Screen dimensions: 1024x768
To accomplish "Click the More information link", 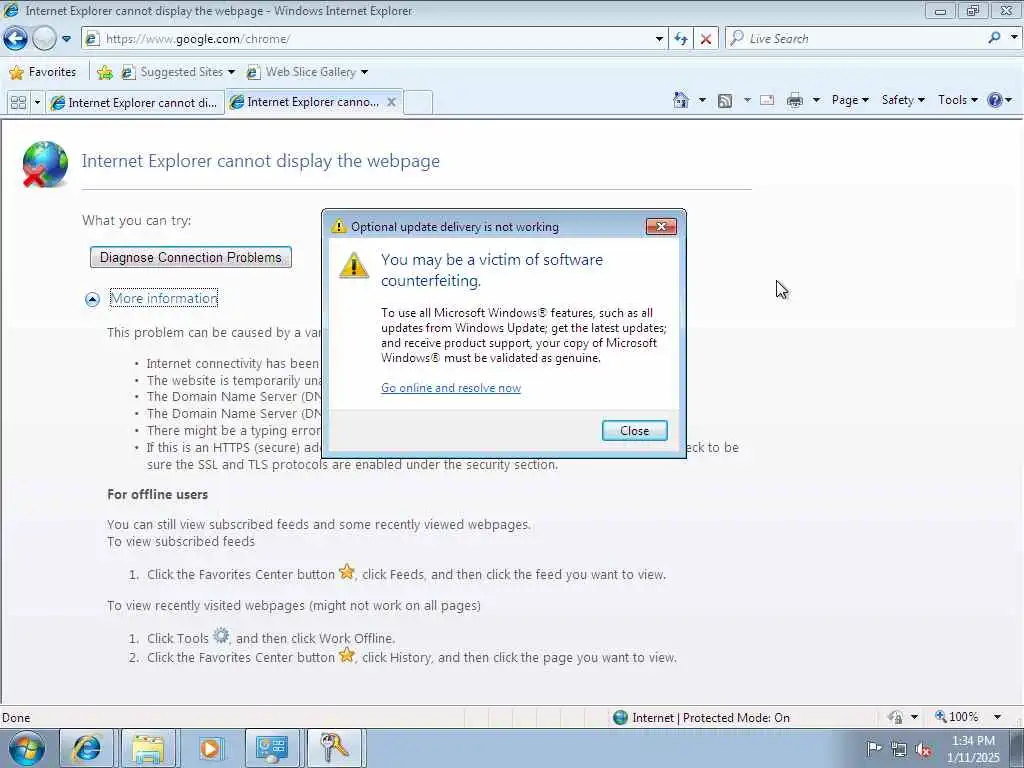I will [164, 298].
